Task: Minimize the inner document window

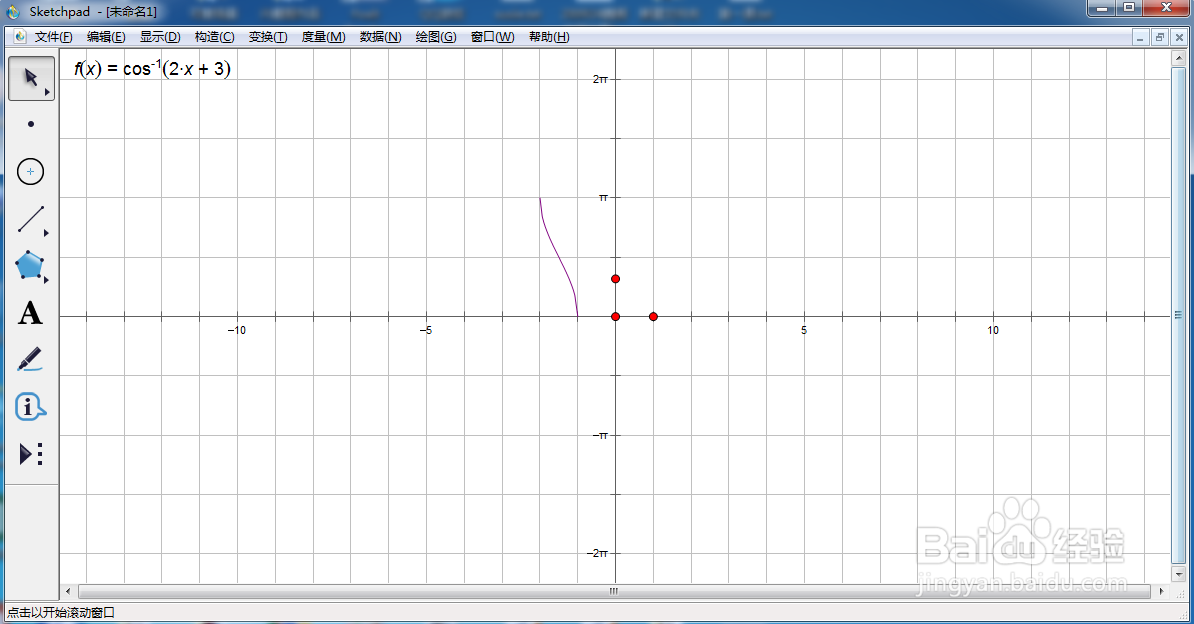Action: coord(1140,37)
